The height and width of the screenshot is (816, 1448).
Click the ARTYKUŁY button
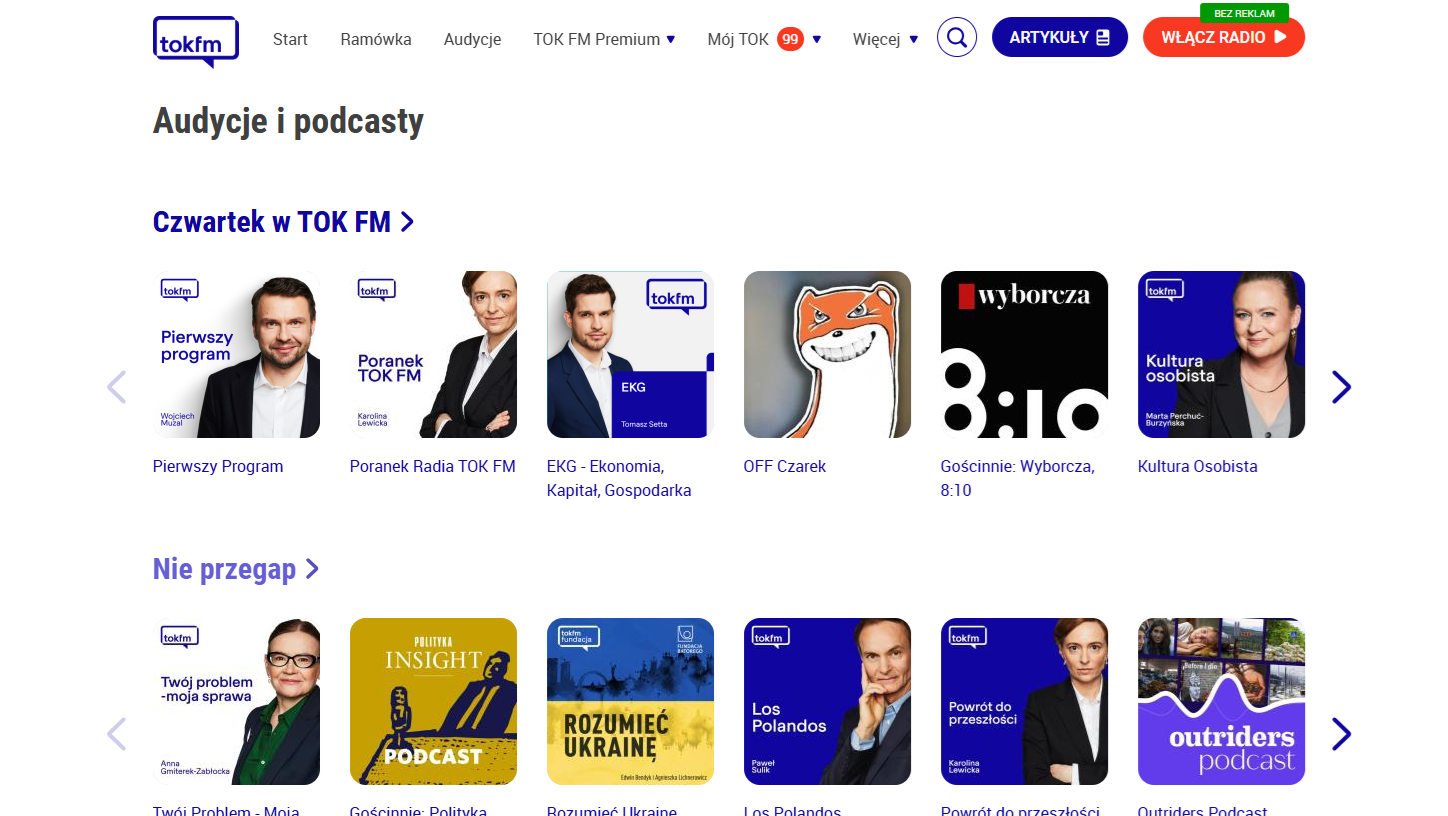coord(1060,37)
